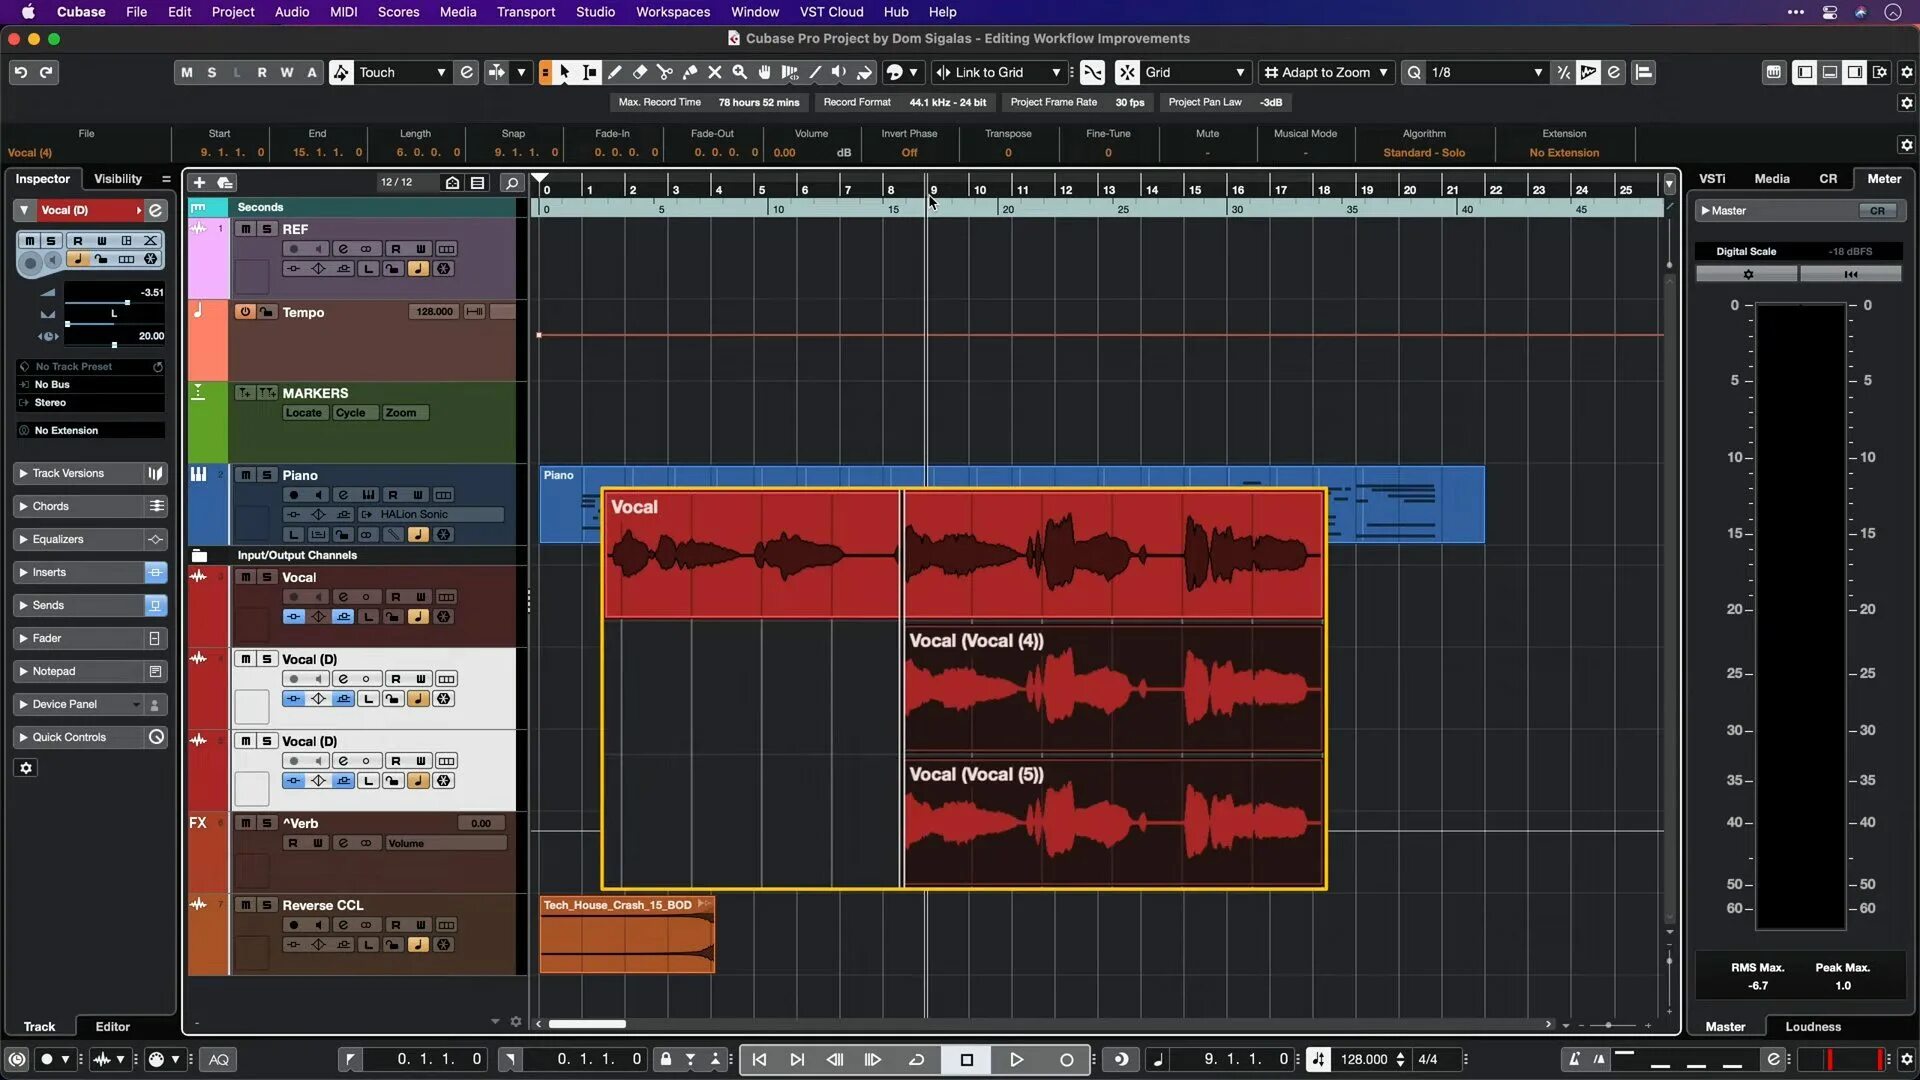The width and height of the screenshot is (1920, 1080).
Task: Select the Draw pencil tool
Action: pyautogui.click(x=615, y=72)
